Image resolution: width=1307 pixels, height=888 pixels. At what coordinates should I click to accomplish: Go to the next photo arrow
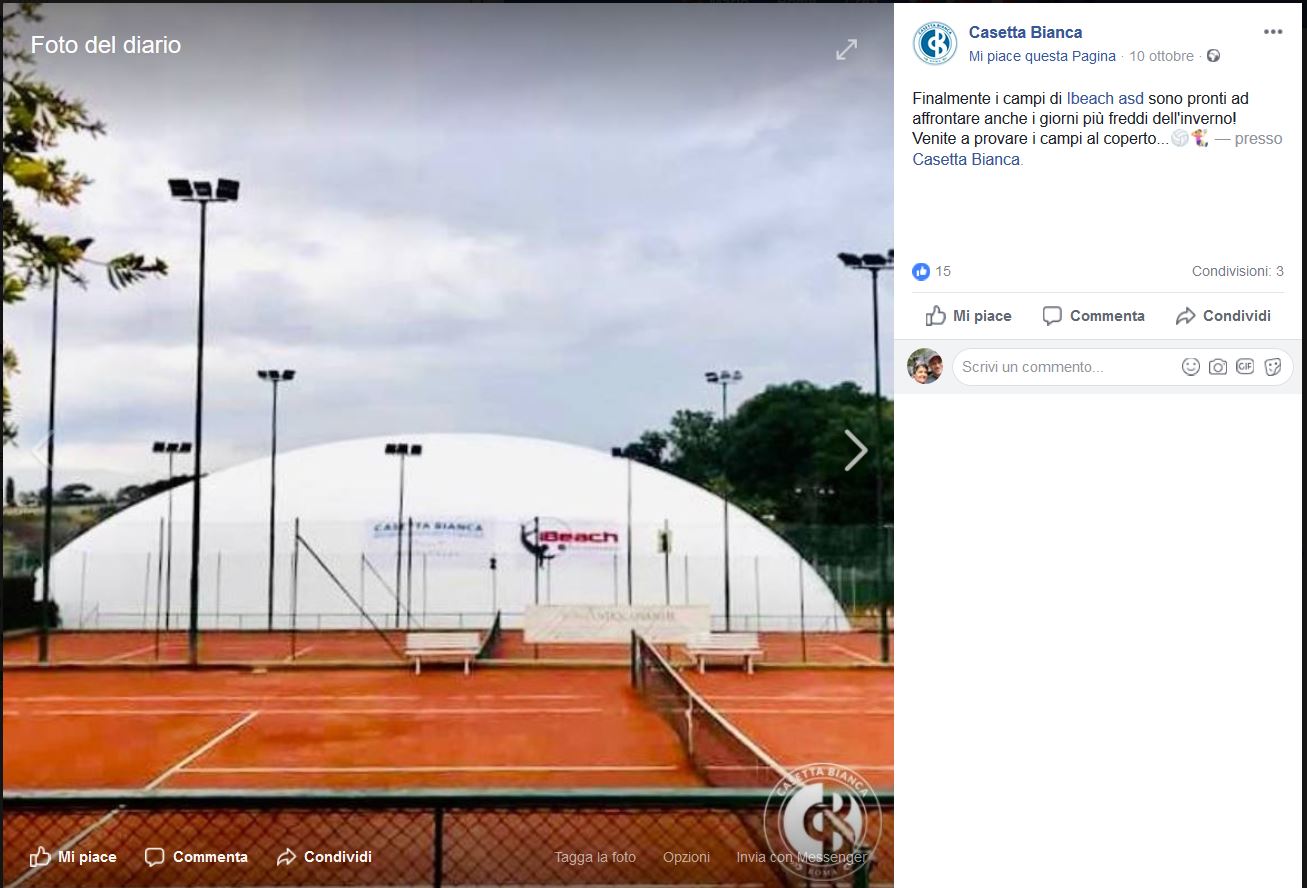[856, 450]
